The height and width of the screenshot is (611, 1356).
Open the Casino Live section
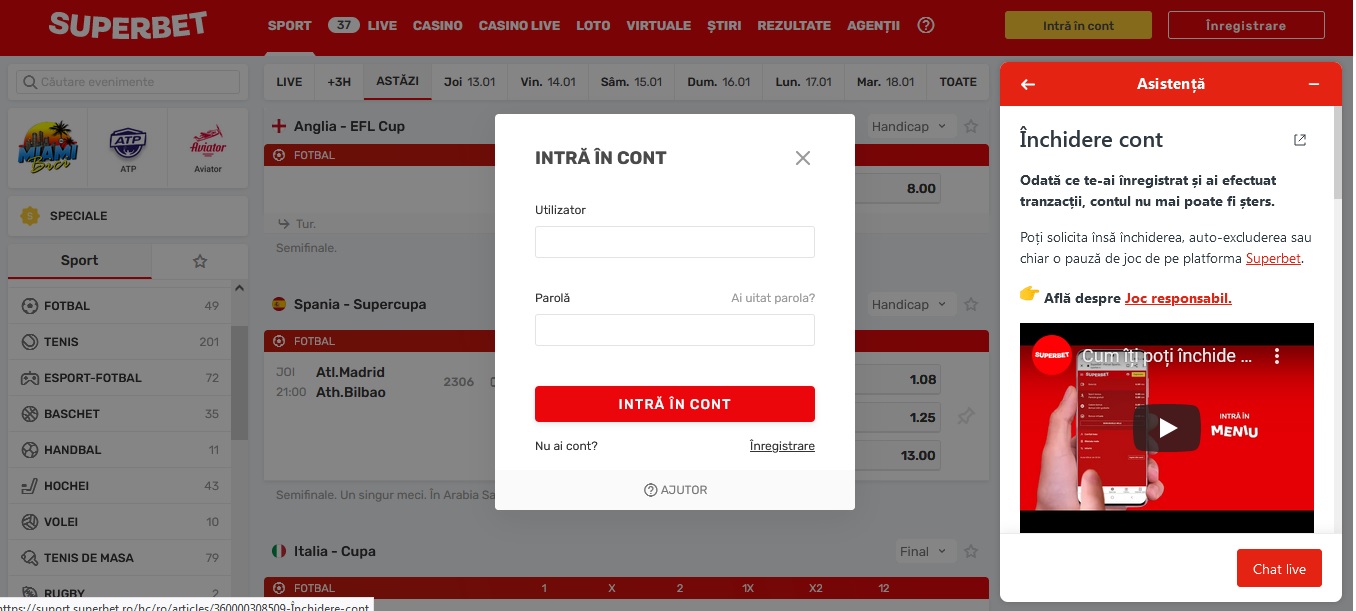pos(519,25)
